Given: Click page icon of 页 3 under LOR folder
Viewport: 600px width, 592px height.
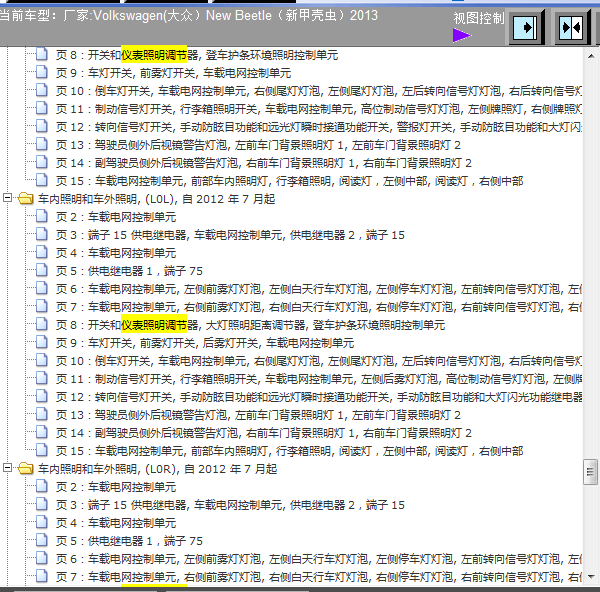Looking at the screenshot, I should coord(42,504).
